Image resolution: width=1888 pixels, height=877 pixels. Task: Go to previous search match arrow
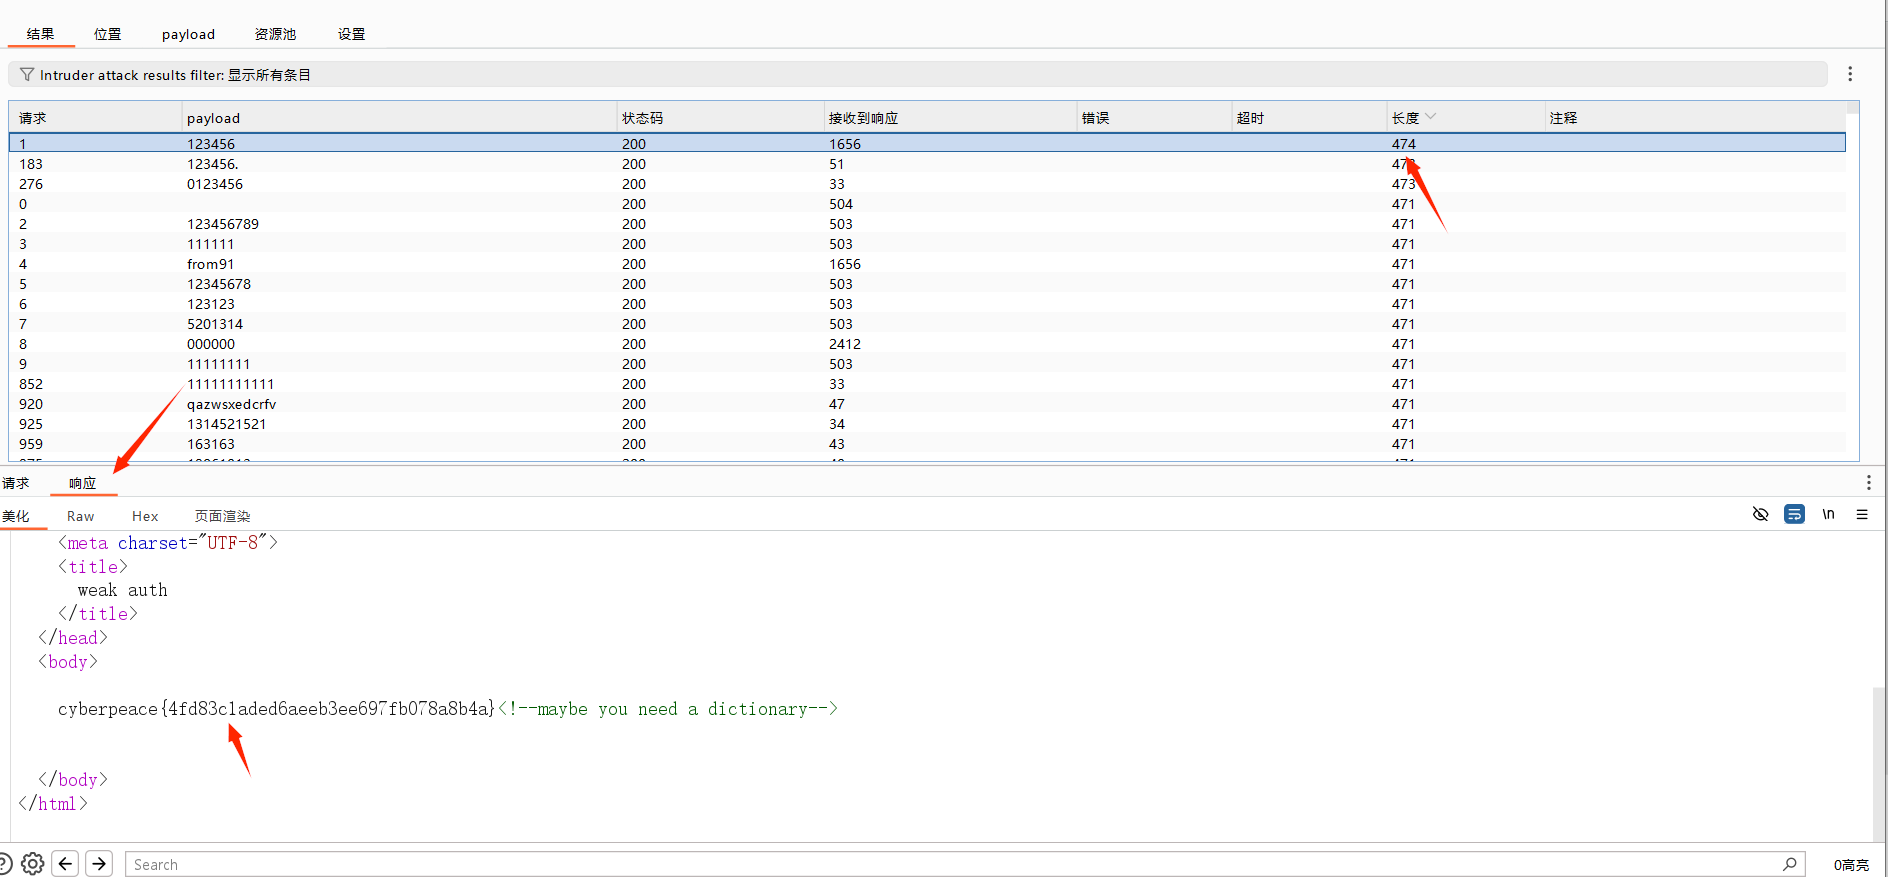click(66, 864)
